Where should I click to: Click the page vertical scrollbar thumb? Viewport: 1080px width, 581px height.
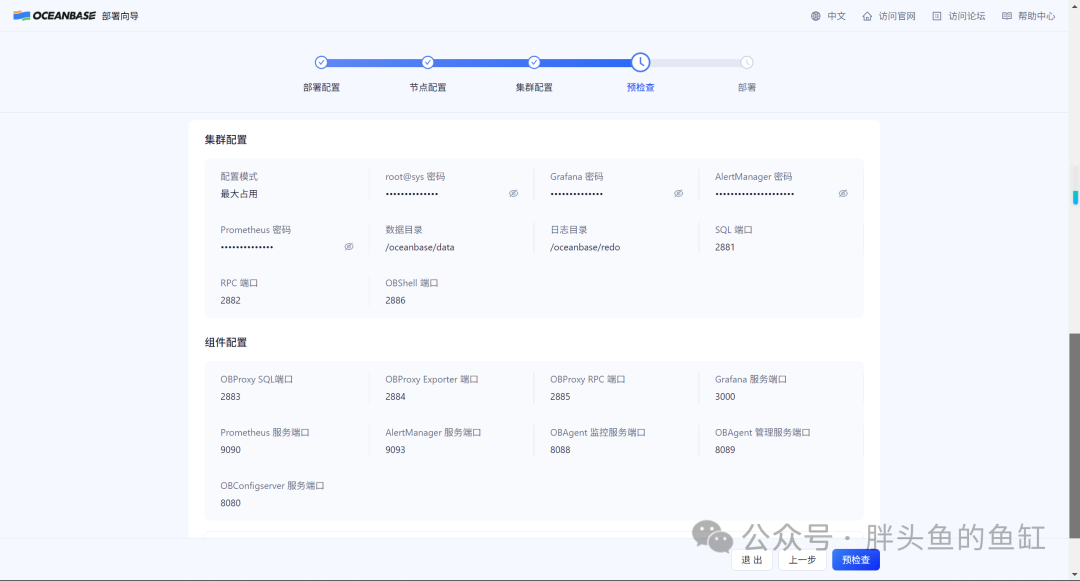pyautogui.click(x=1074, y=436)
